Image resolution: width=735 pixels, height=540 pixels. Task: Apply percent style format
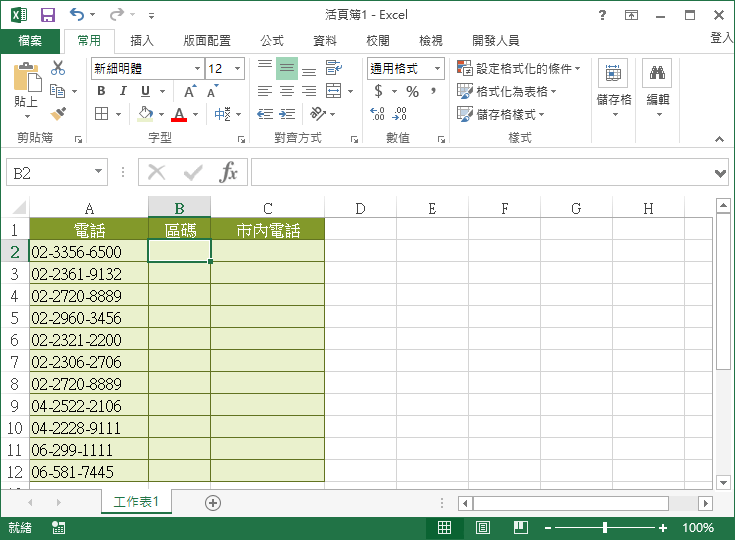(x=412, y=91)
